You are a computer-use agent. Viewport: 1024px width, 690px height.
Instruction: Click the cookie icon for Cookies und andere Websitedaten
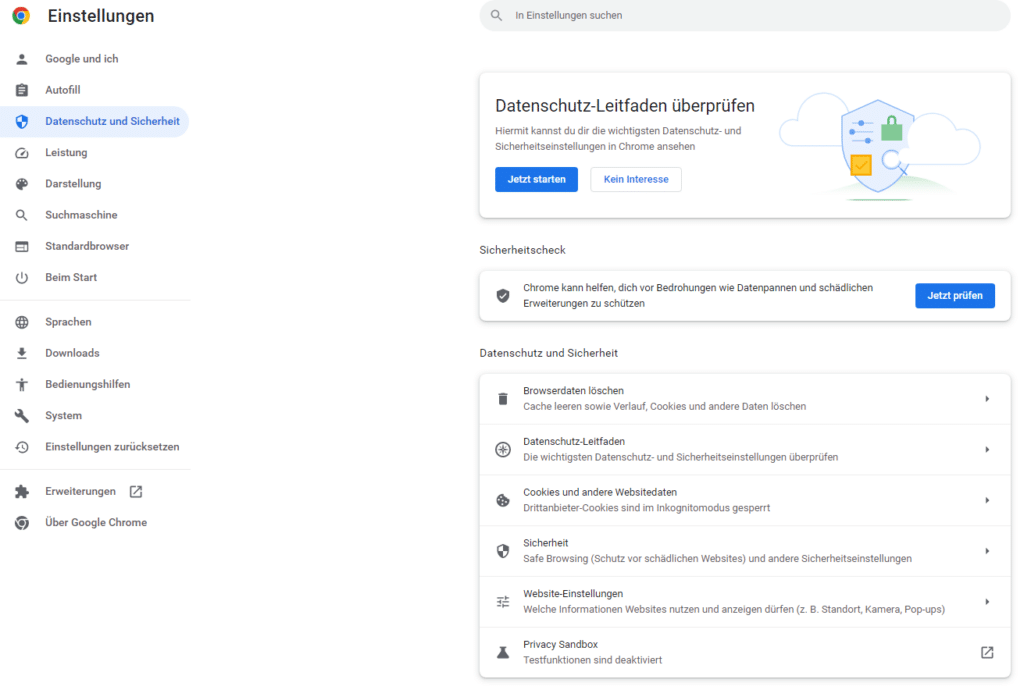point(503,501)
